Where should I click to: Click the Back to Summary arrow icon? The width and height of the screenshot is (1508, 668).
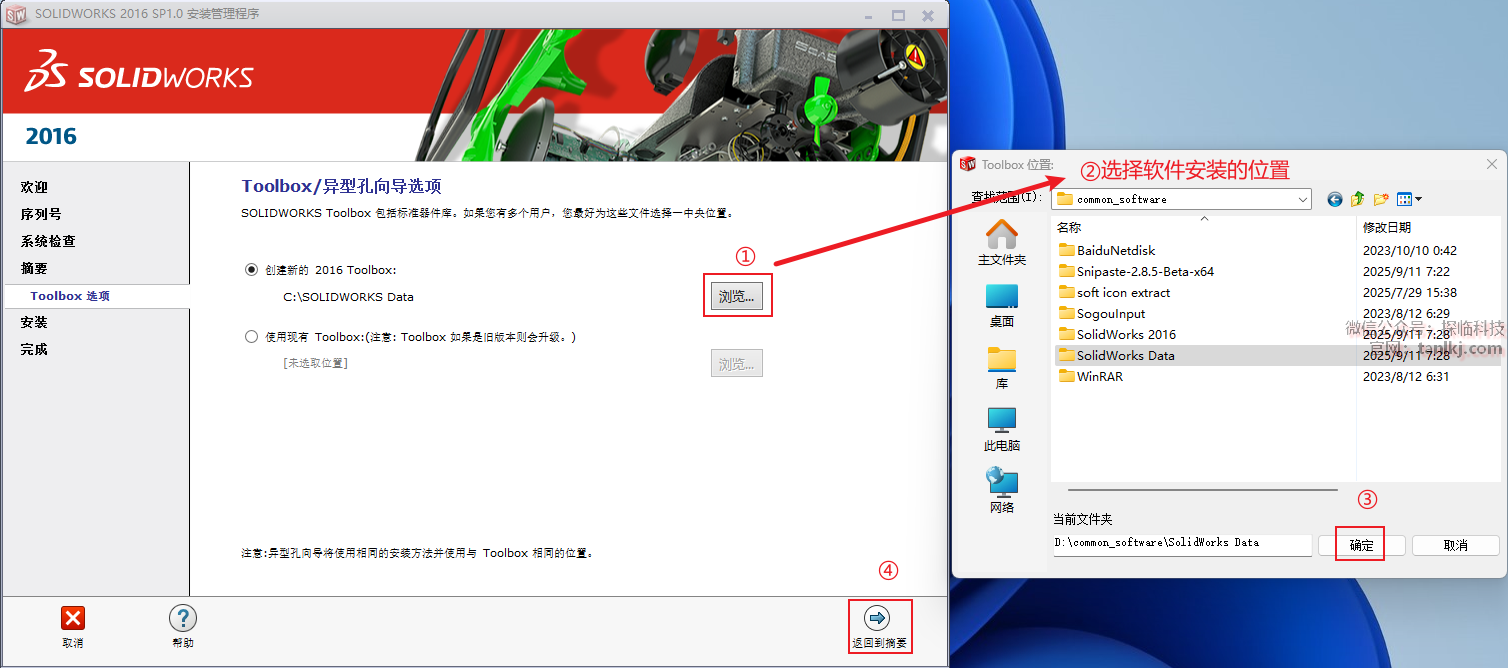coord(877,618)
